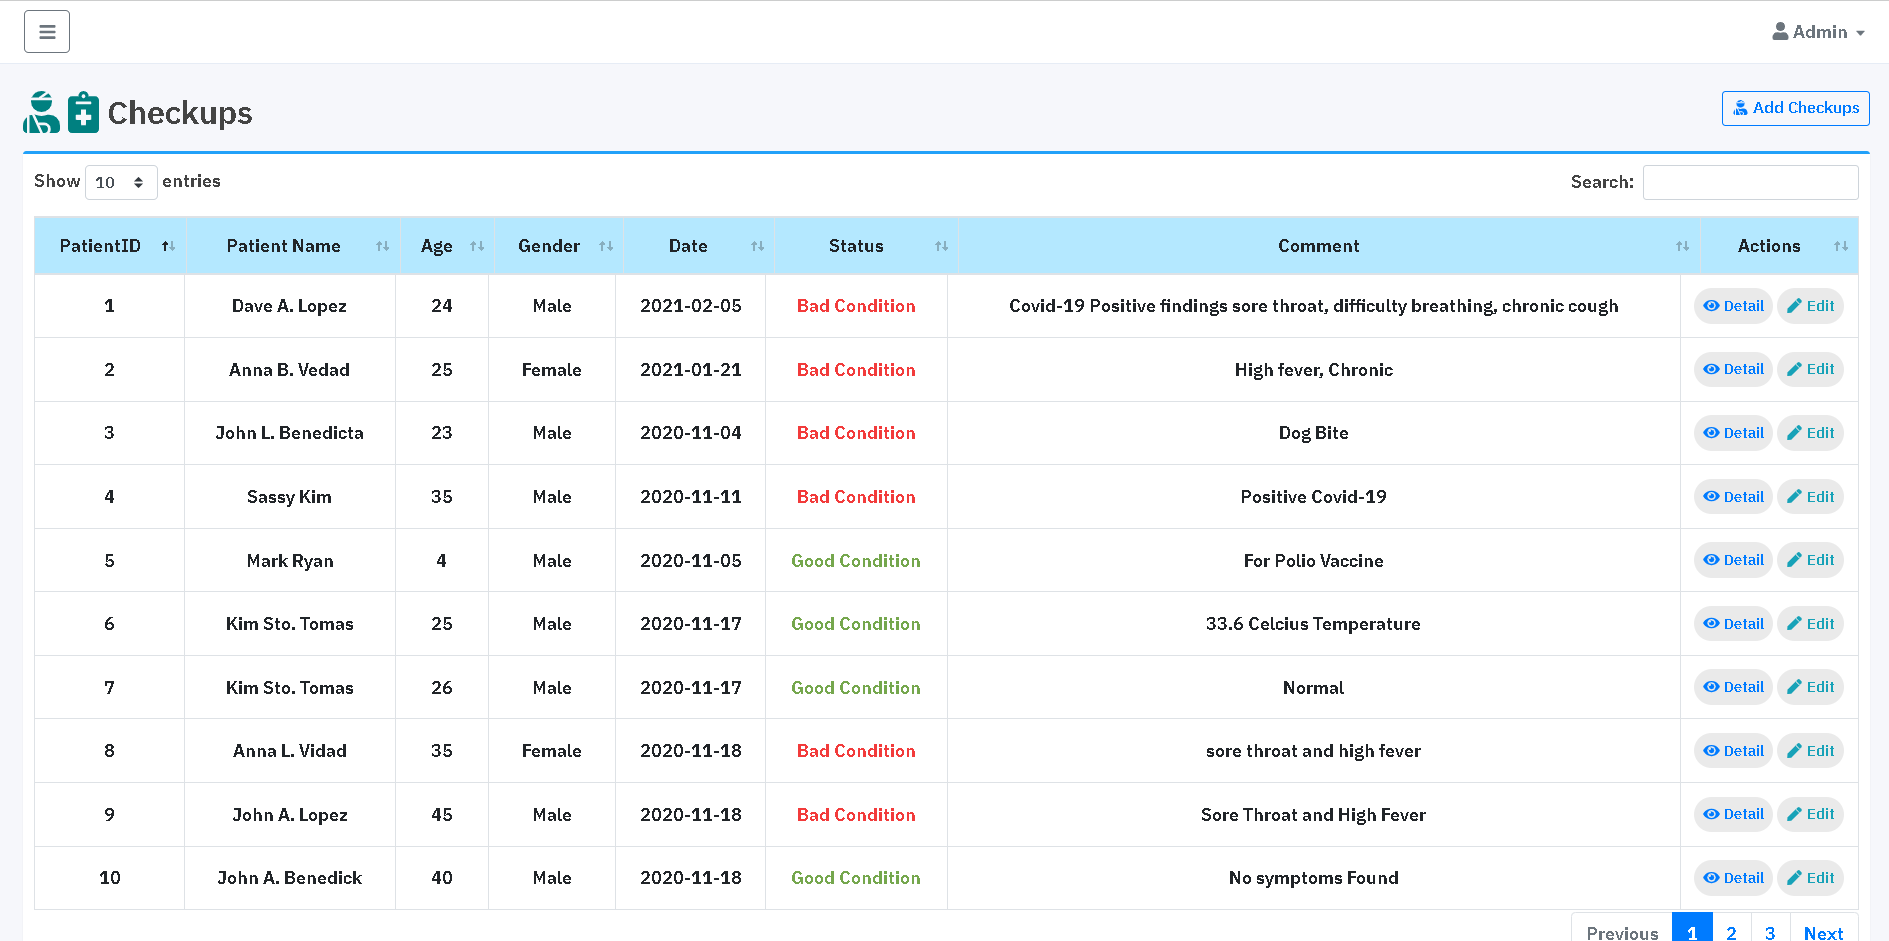Sort the Status column via its sort arrows
Viewport: 1889px width, 941px height.
(939, 245)
